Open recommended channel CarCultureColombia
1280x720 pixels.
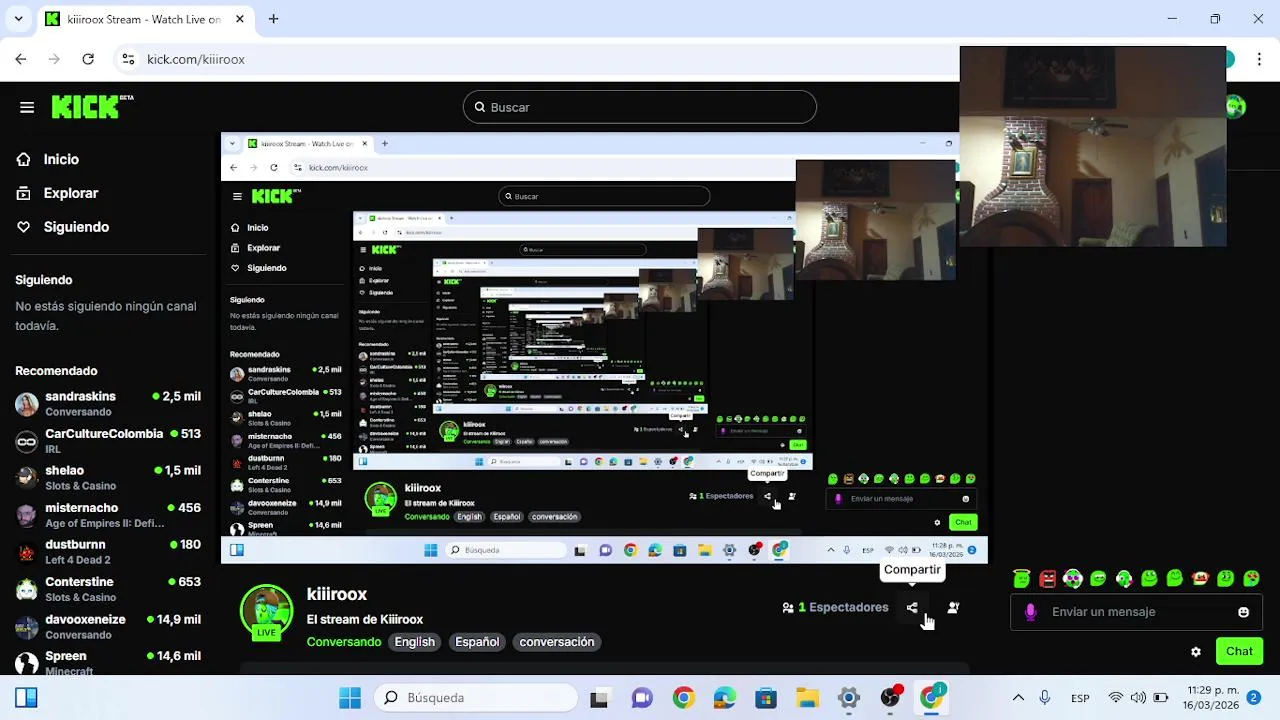[108, 441]
